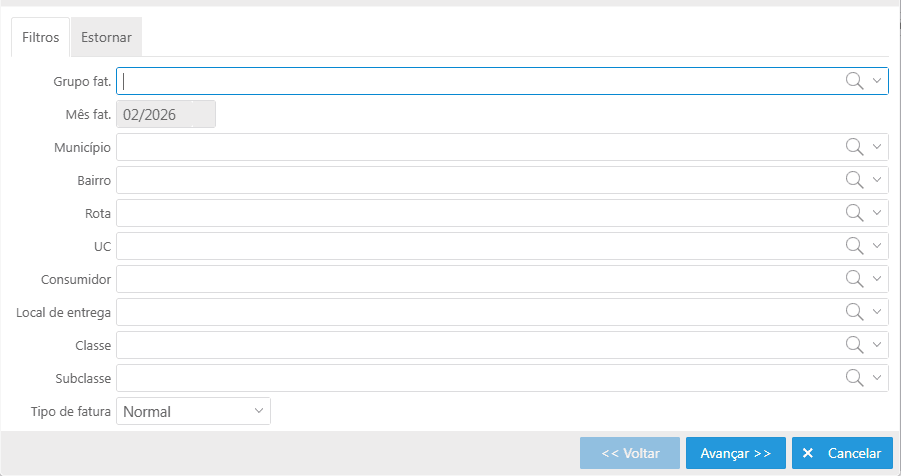The width and height of the screenshot is (901, 476).
Task: Expand the Subclasse dropdown chevron
Action: [877, 378]
